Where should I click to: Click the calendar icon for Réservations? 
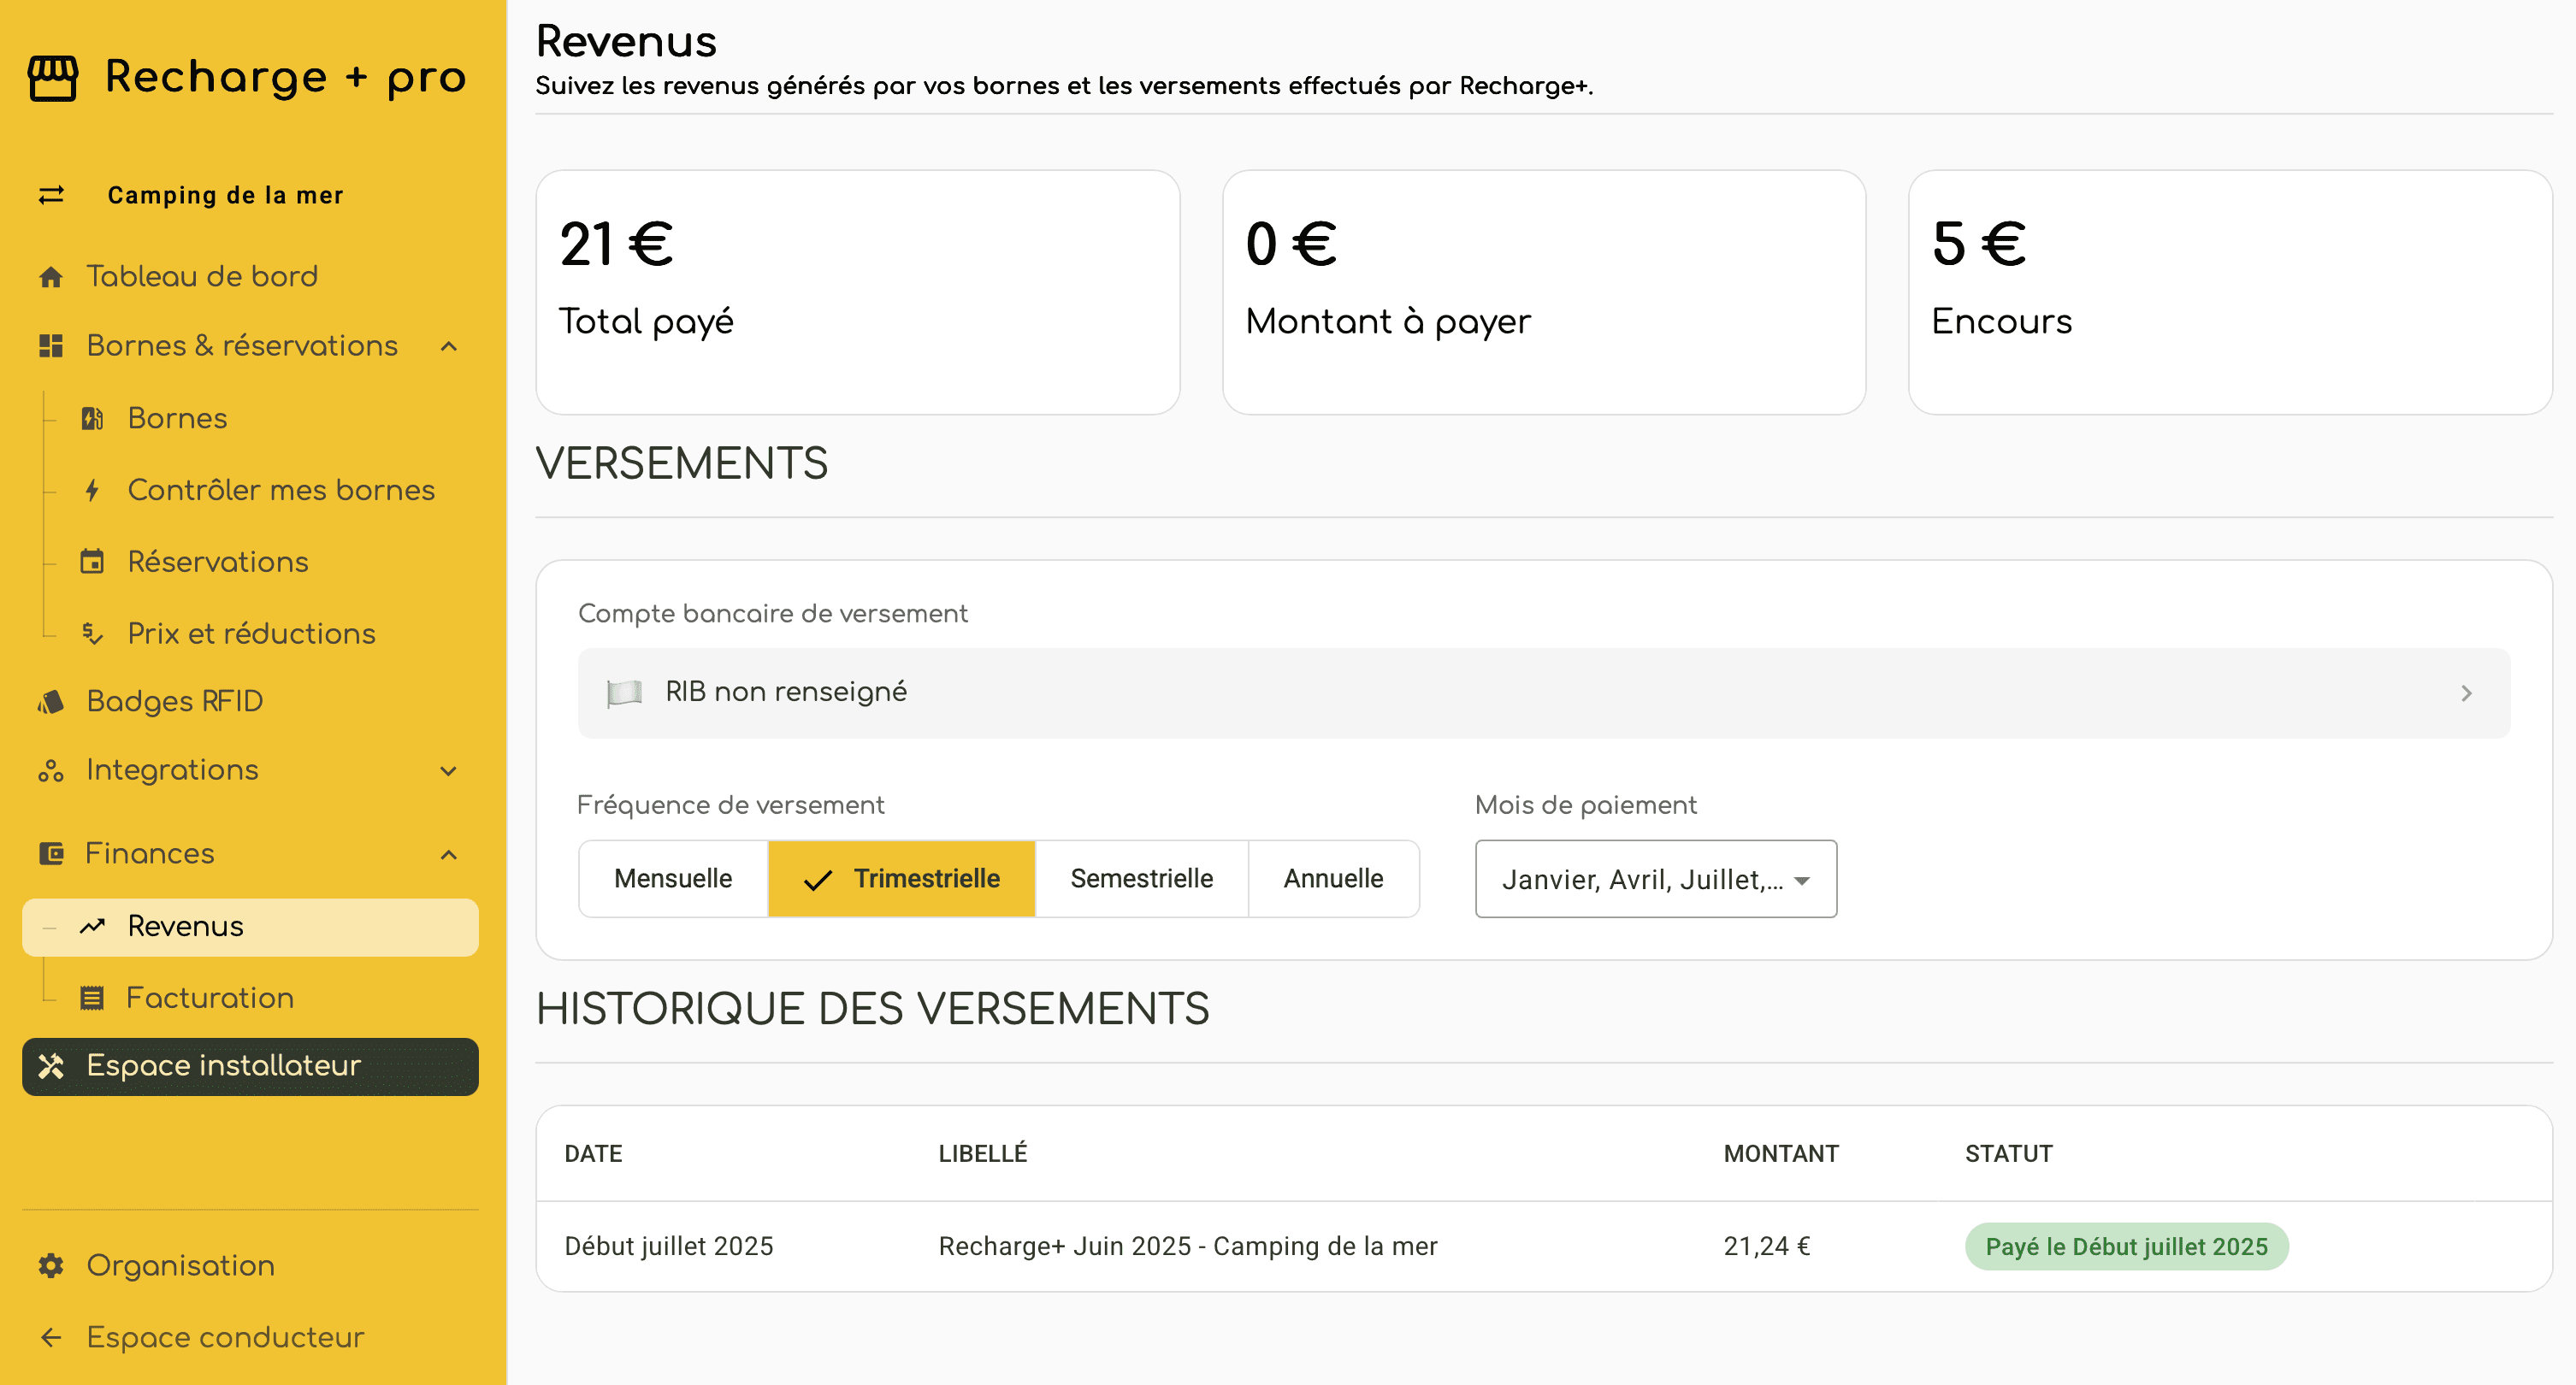[x=92, y=562]
